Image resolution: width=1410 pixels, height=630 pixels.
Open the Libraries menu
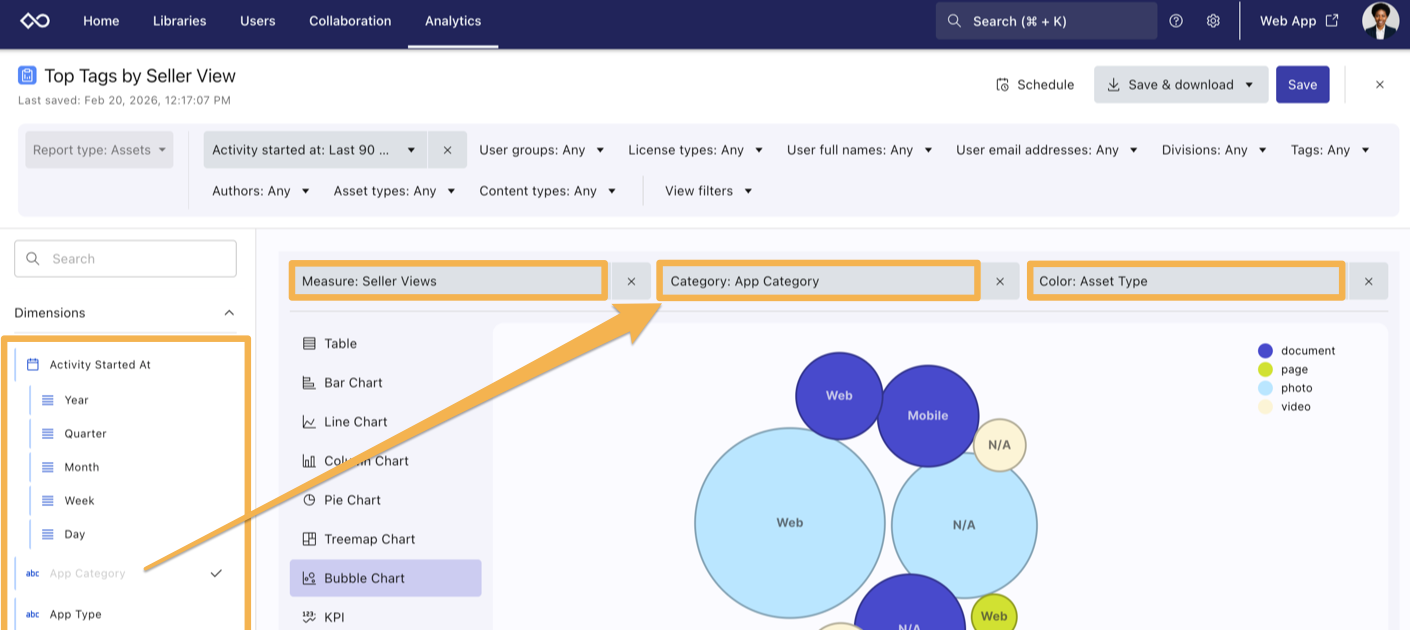[179, 21]
